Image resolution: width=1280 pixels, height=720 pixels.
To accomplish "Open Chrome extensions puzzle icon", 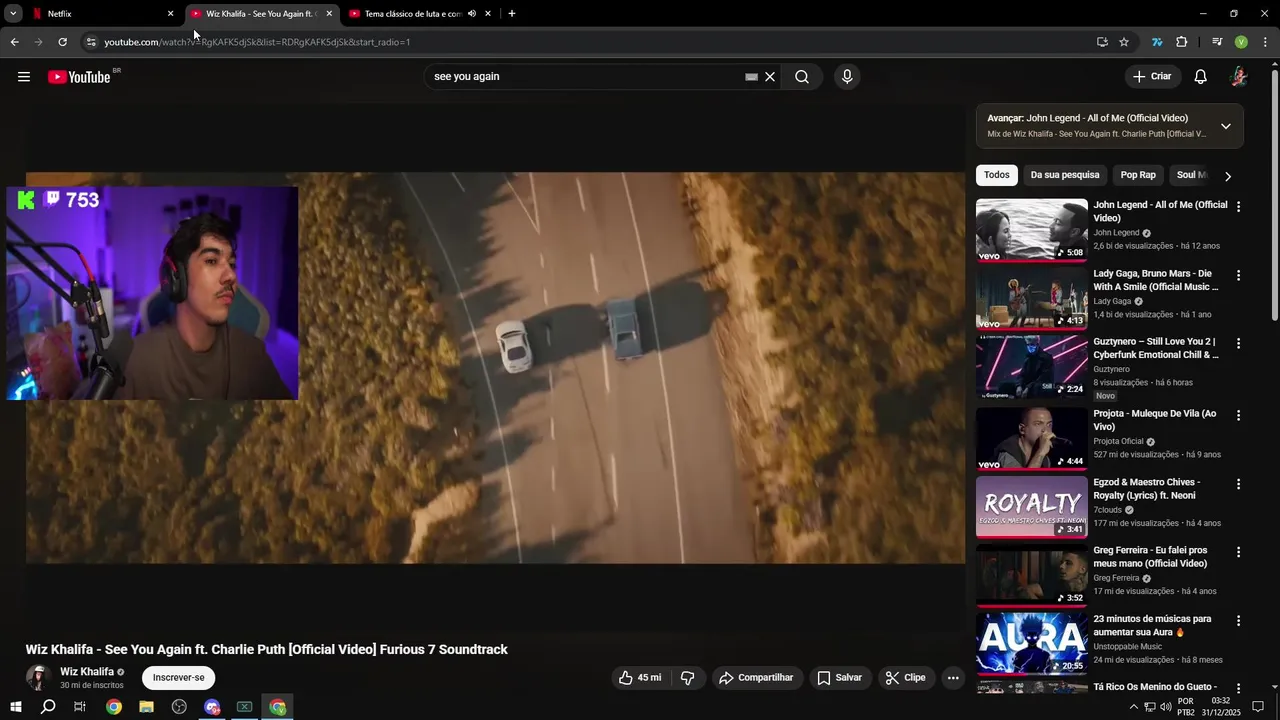I will click(x=1182, y=42).
